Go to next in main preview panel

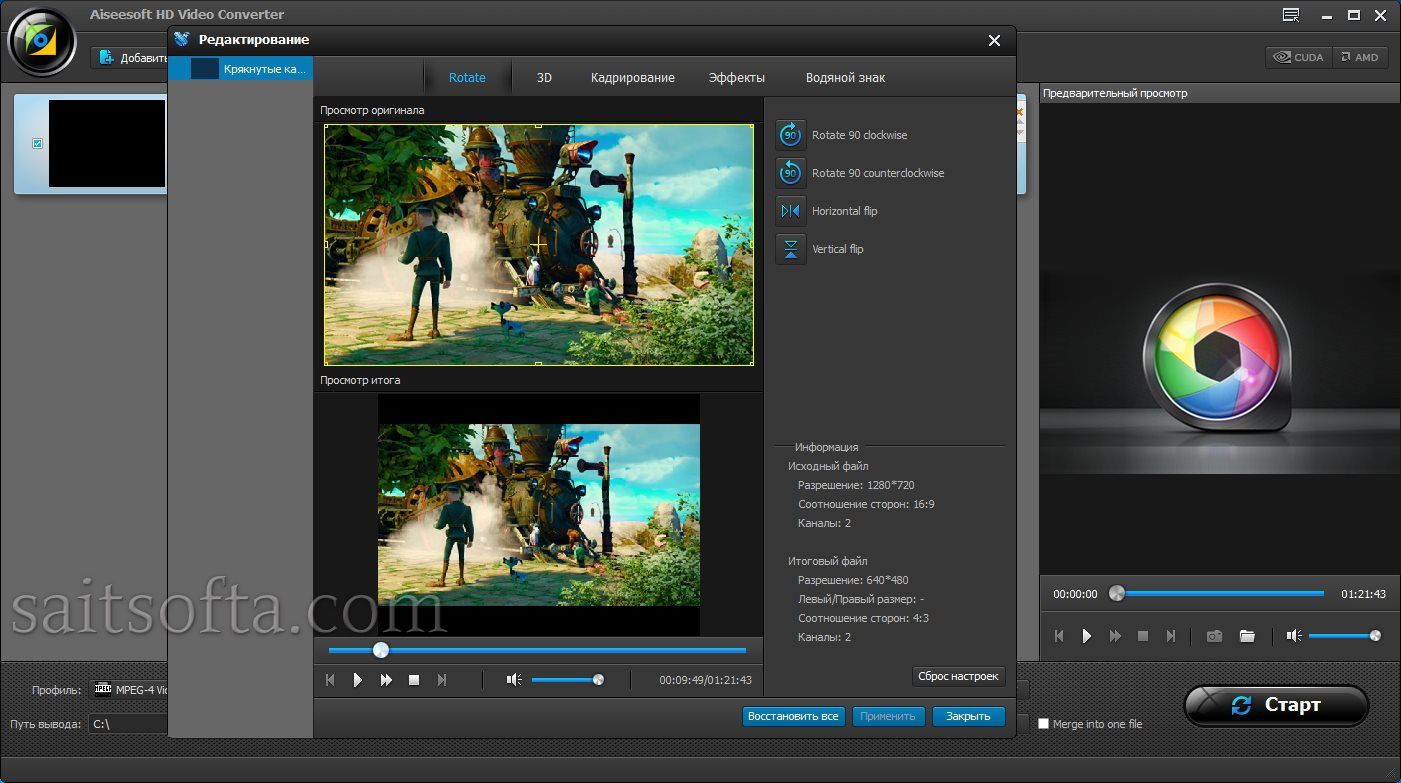(1171, 636)
